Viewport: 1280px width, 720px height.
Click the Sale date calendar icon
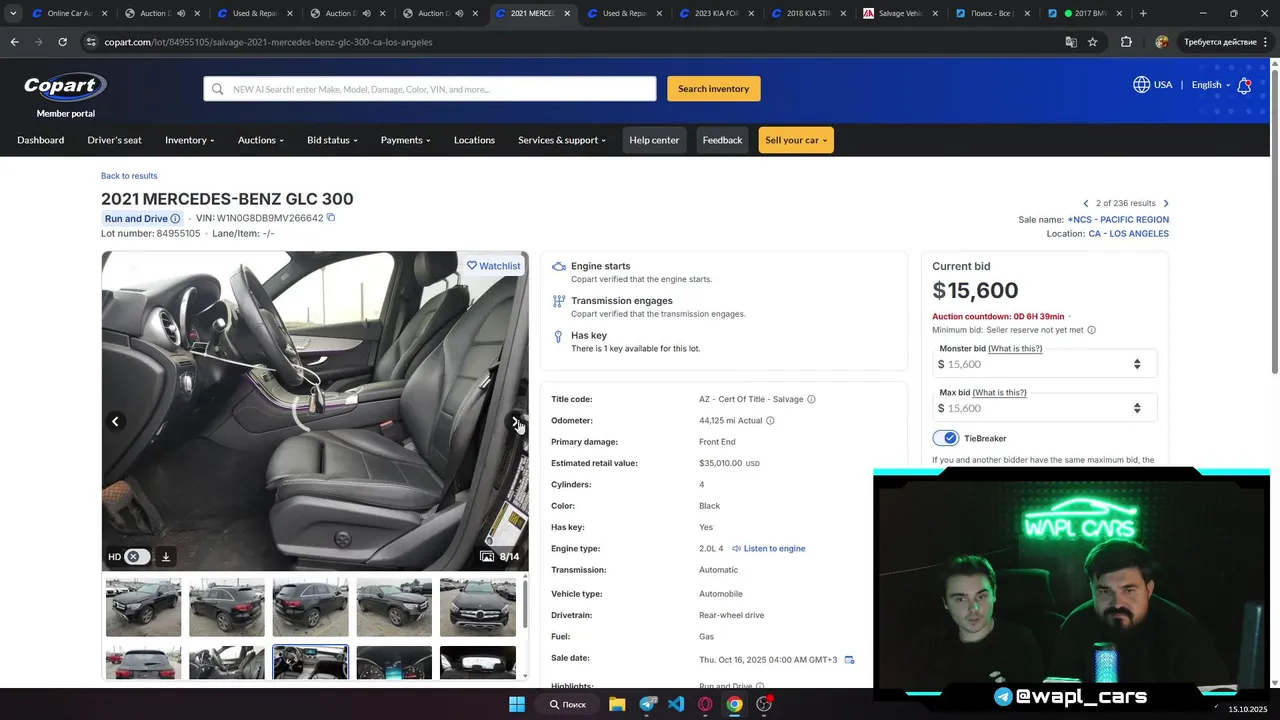tap(849, 660)
